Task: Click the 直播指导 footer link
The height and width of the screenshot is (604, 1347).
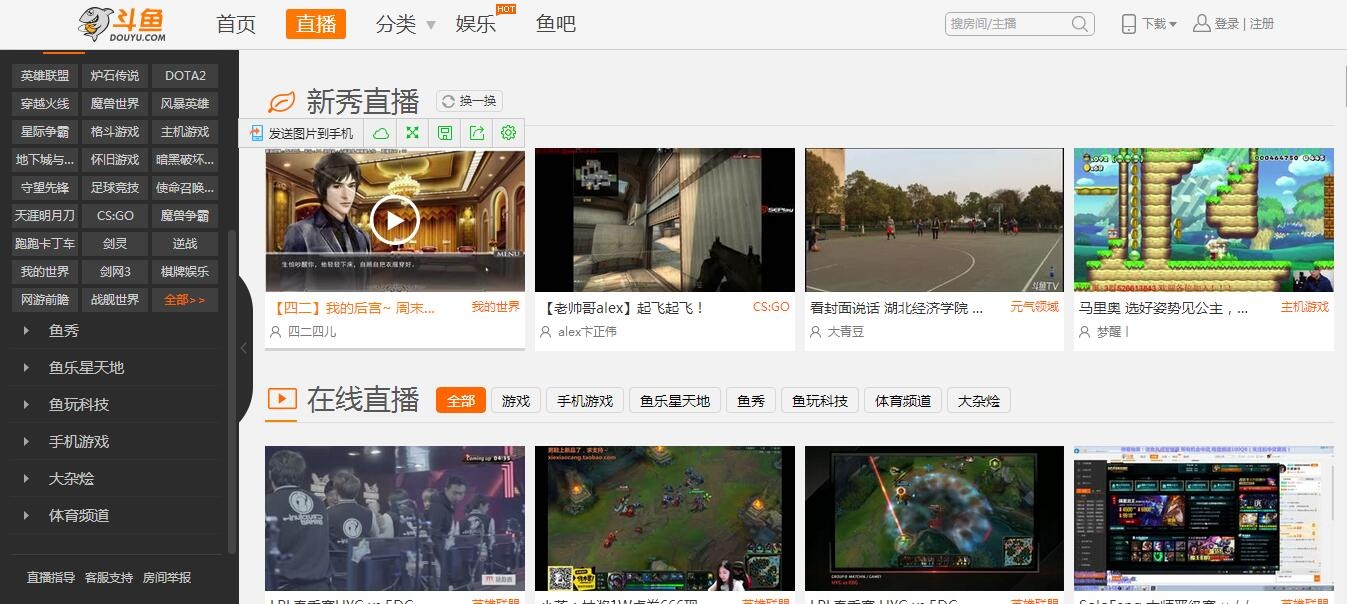Action: (x=51, y=578)
